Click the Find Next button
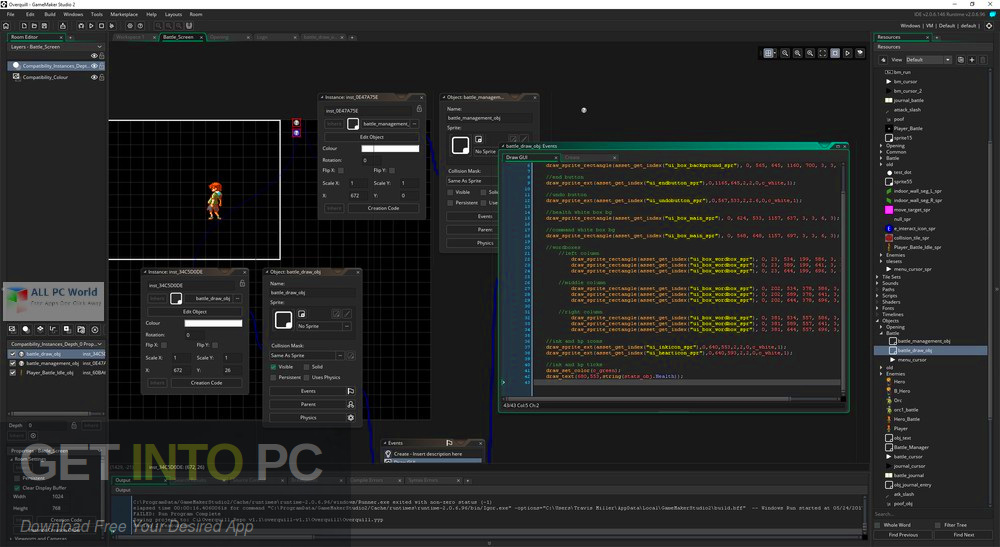The width and height of the screenshot is (1000, 547). coord(964,535)
